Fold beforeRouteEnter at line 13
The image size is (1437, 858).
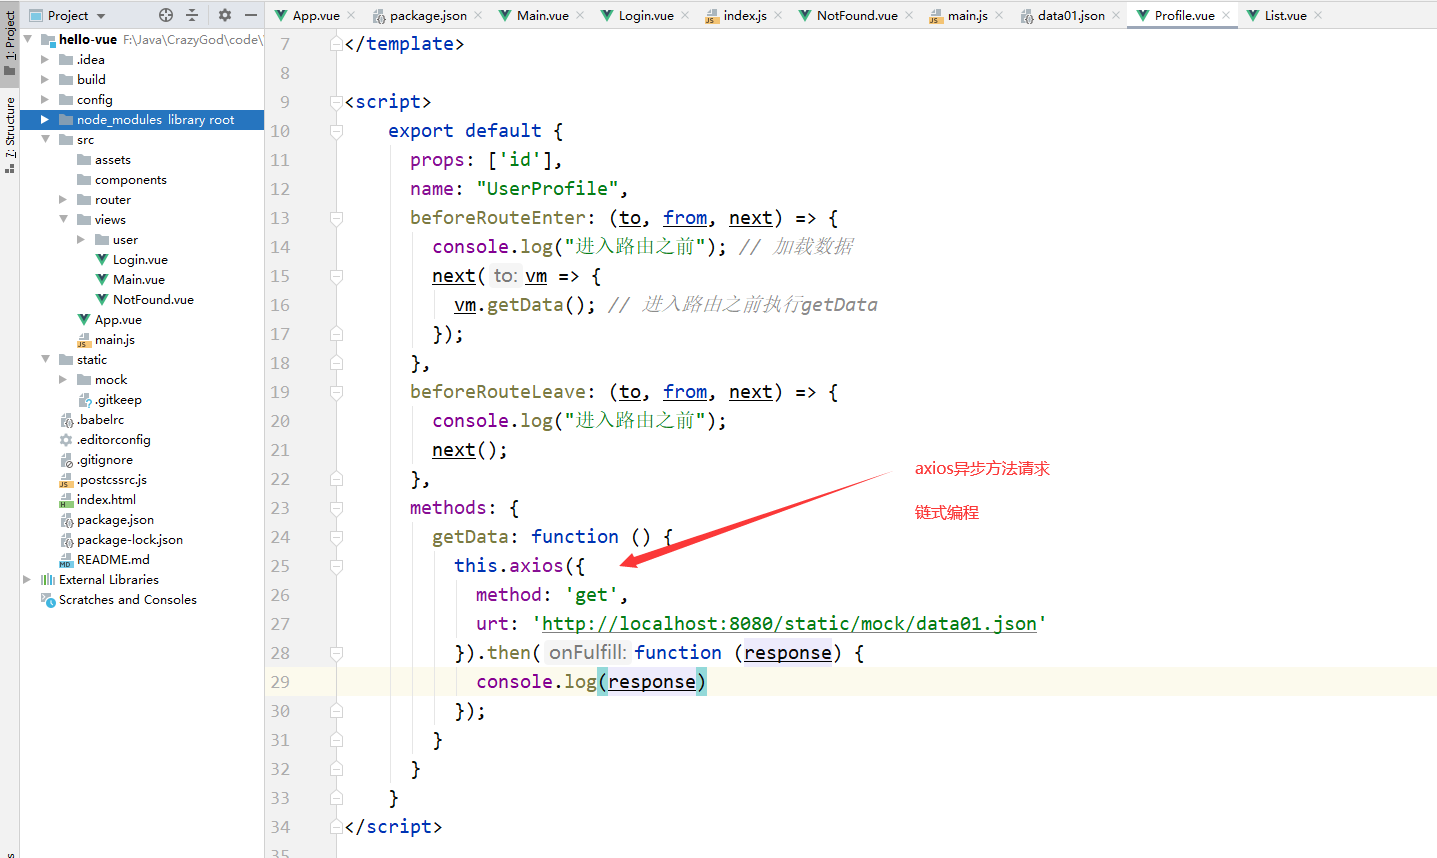(336, 218)
